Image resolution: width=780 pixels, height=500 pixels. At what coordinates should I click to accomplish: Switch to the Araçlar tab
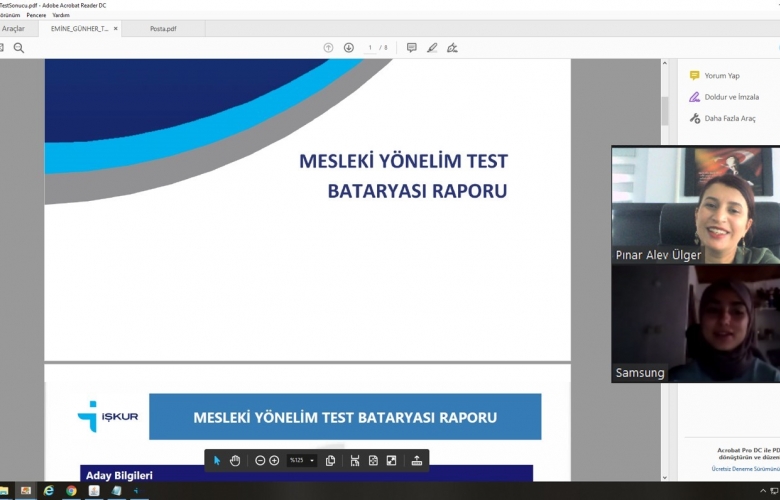[x=13, y=29]
